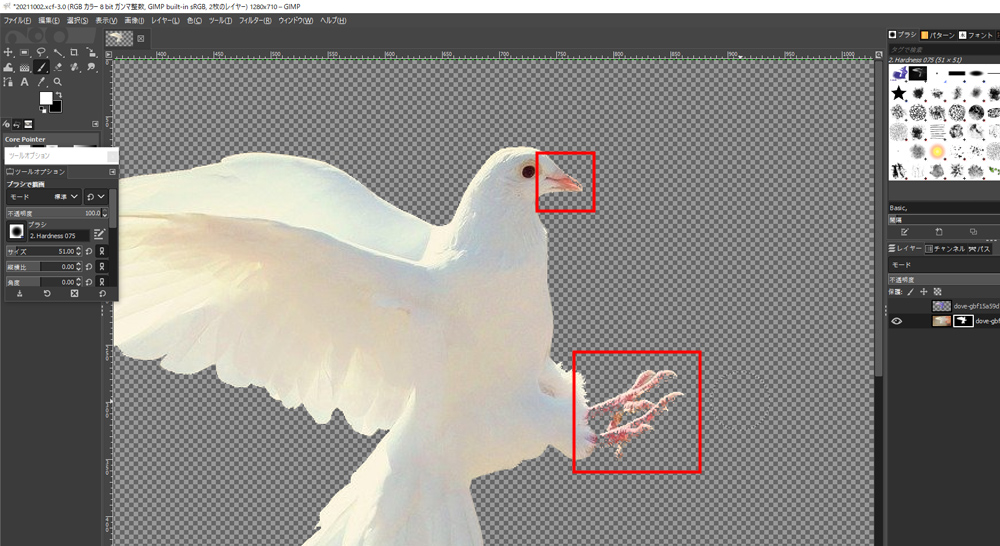Adjust the サイズ slider showing 51.00
Viewport: 1000px width, 546px height.
point(45,251)
